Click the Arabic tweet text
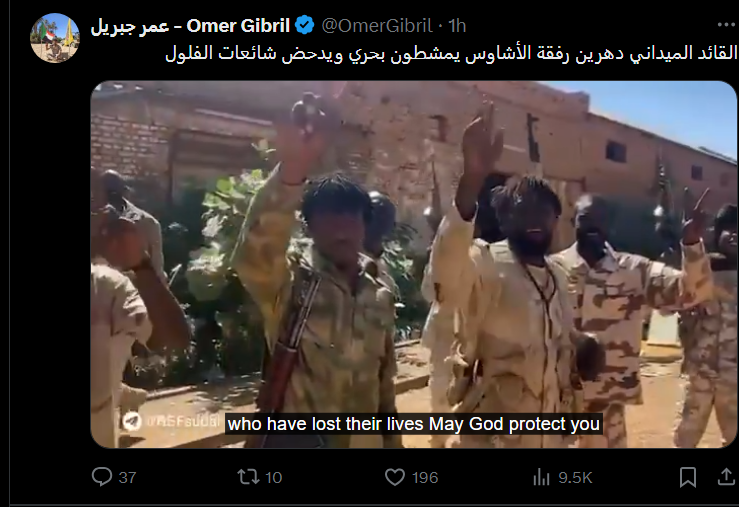Image resolution: width=739 pixels, height=507 pixels. (451, 53)
